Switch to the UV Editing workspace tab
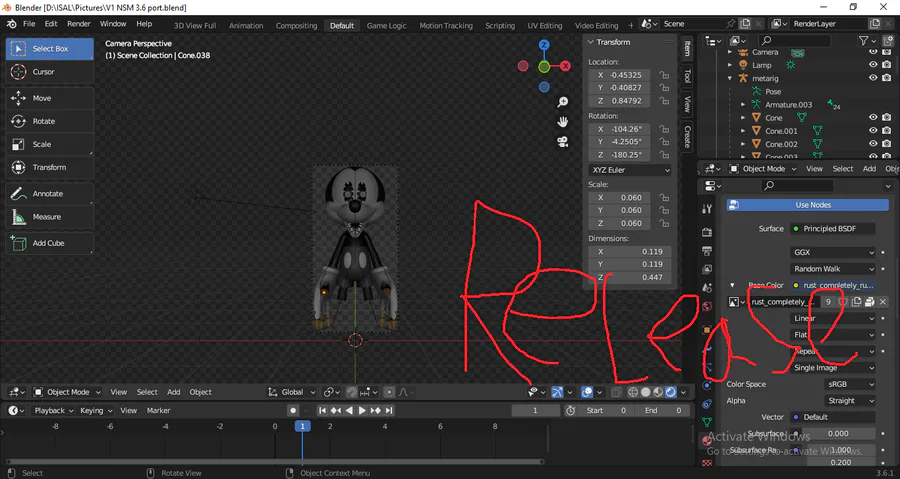The width and height of the screenshot is (900, 479). tap(545, 26)
